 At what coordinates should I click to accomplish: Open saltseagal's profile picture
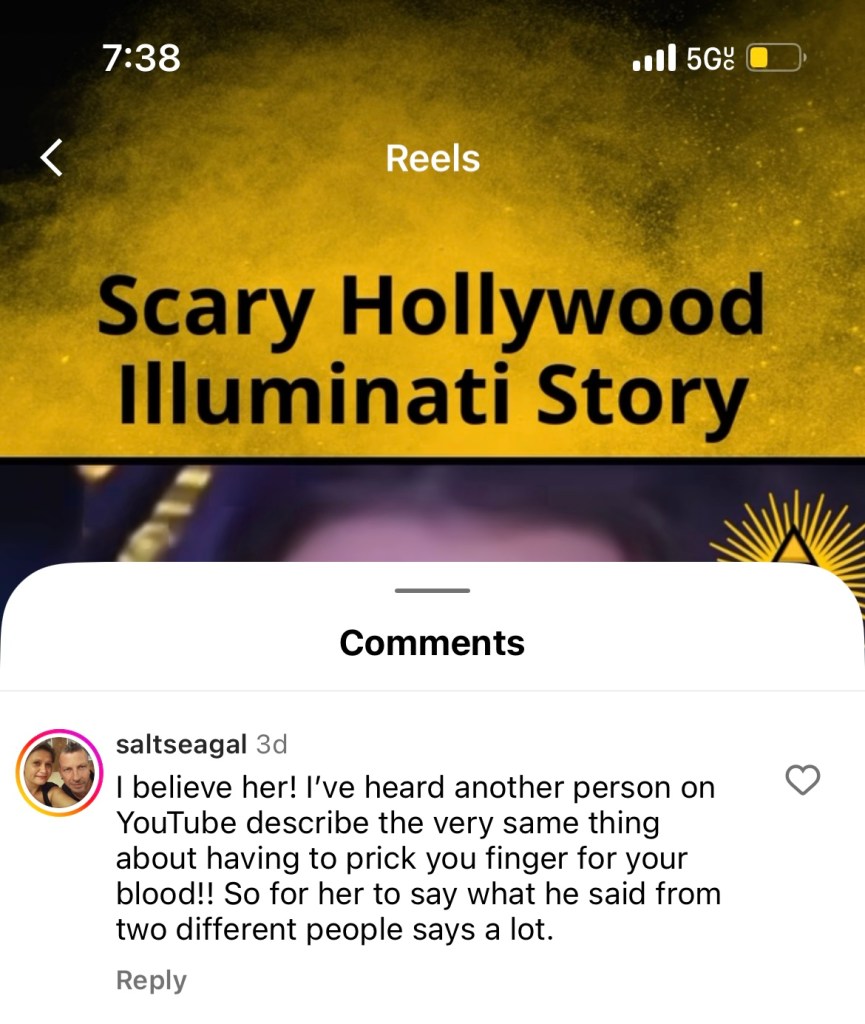(59, 773)
